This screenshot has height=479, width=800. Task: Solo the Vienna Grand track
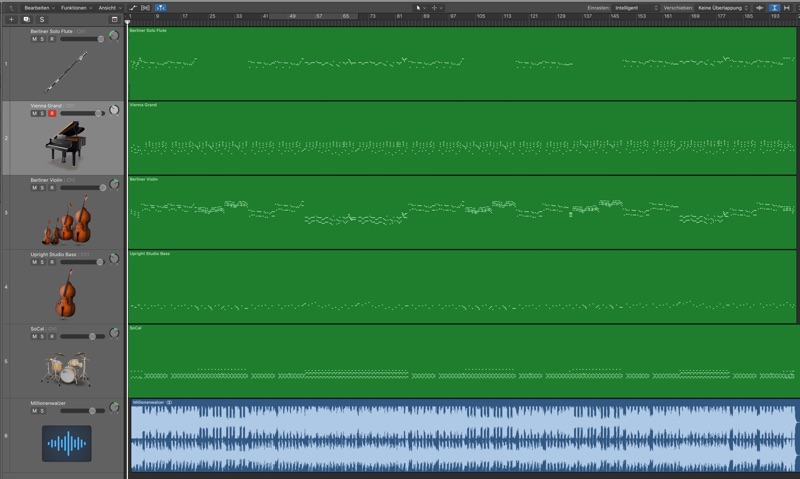pyautogui.click(x=42, y=113)
